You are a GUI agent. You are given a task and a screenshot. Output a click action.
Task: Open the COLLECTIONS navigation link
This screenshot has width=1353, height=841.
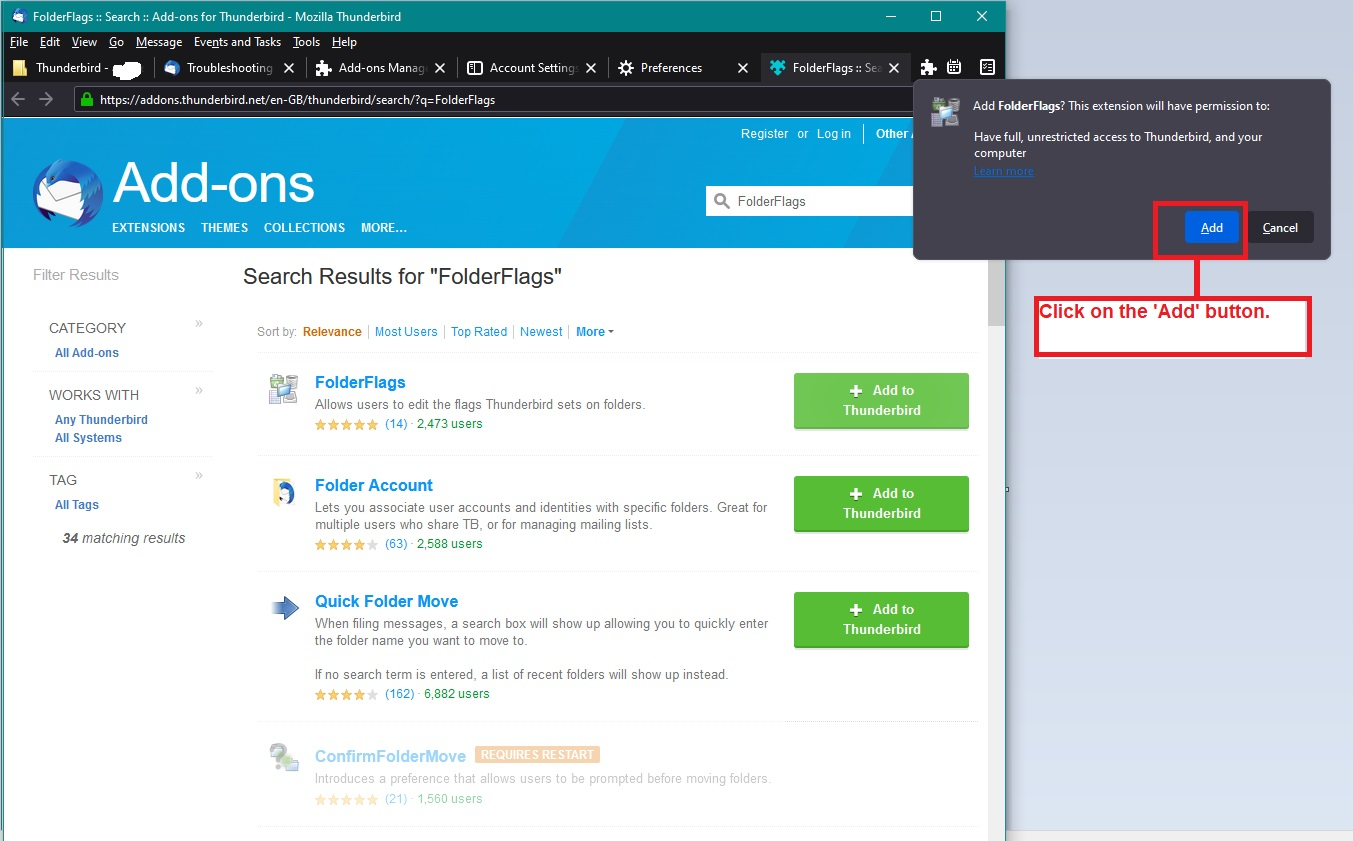coord(305,228)
